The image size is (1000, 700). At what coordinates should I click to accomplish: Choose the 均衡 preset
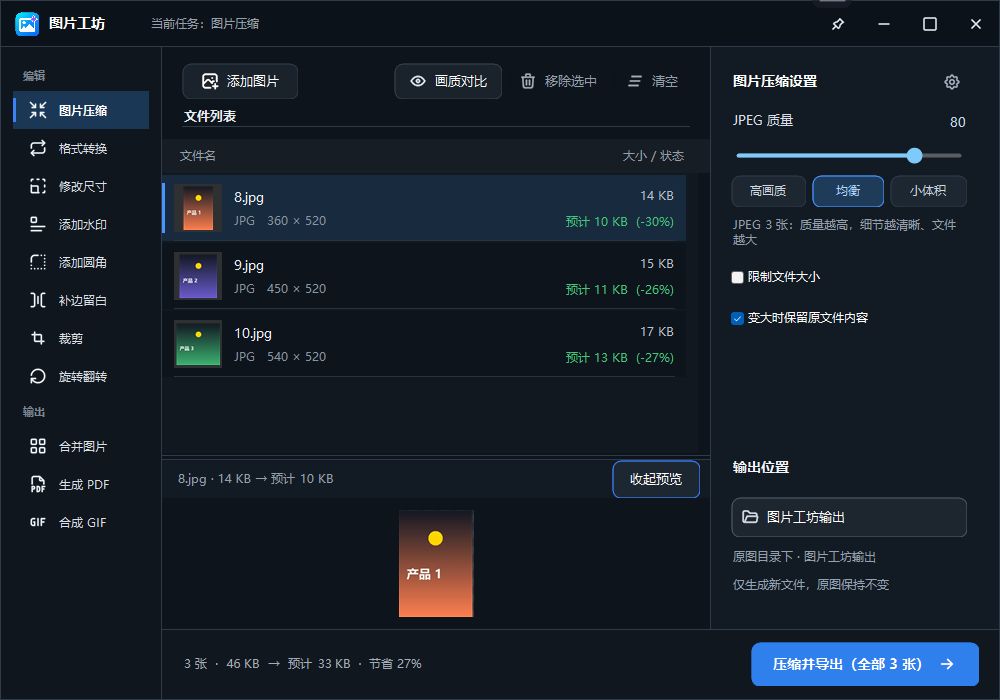pyautogui.click(x=848, y=191)
